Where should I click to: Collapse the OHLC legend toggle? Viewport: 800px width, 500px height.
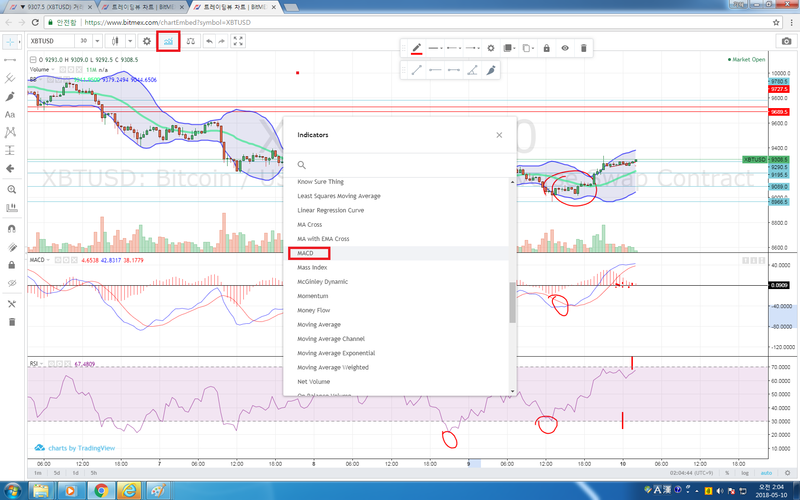tap(33, 60)
